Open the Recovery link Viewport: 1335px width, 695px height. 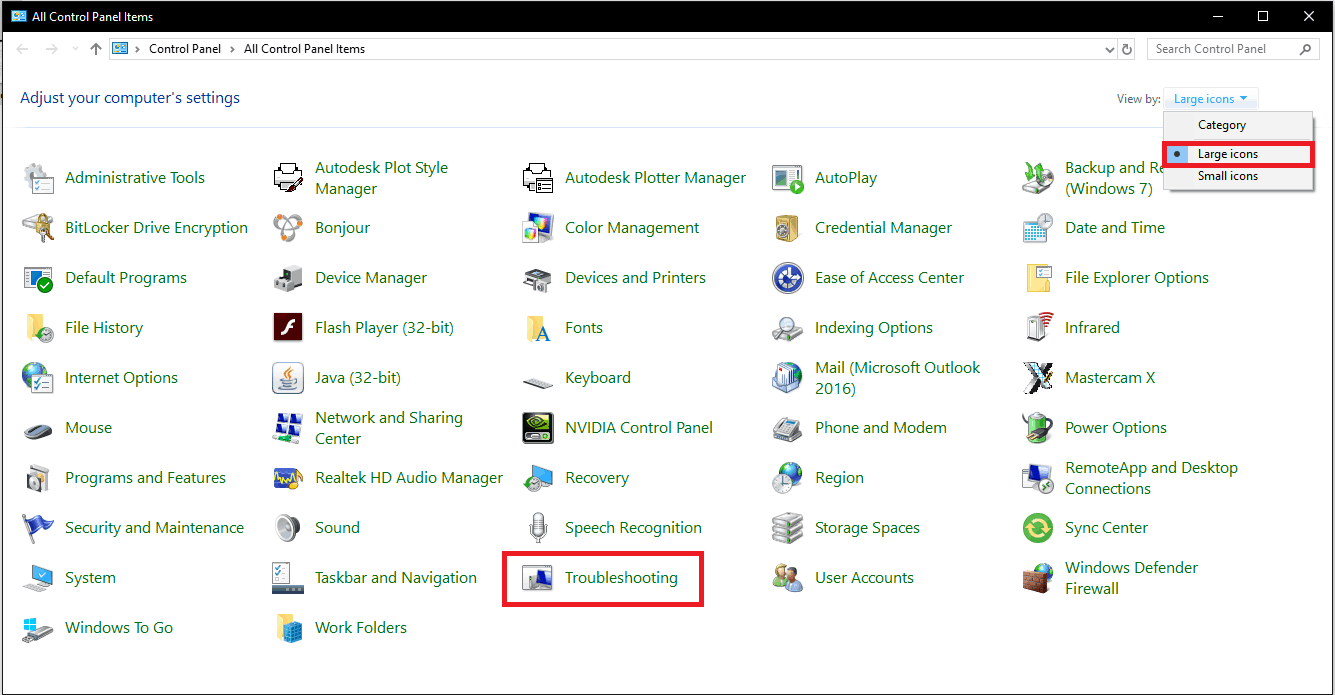pyautogui.click(x=597, y=478)
